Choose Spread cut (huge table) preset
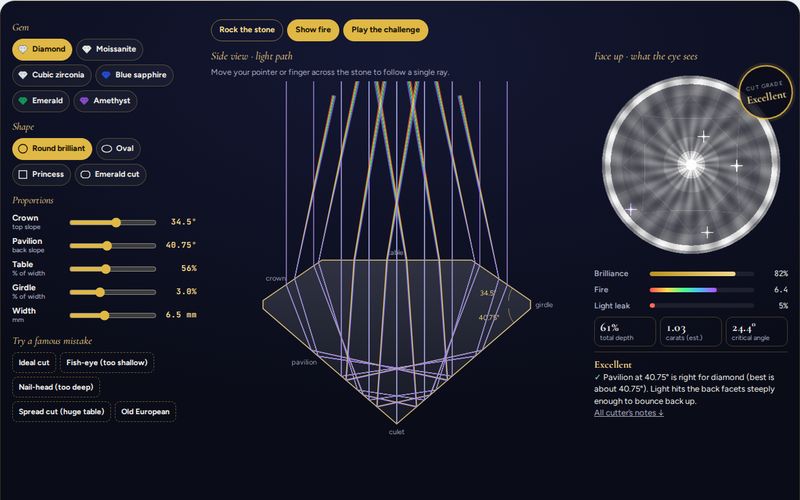800x500 pixels. (x=61, y=412)
